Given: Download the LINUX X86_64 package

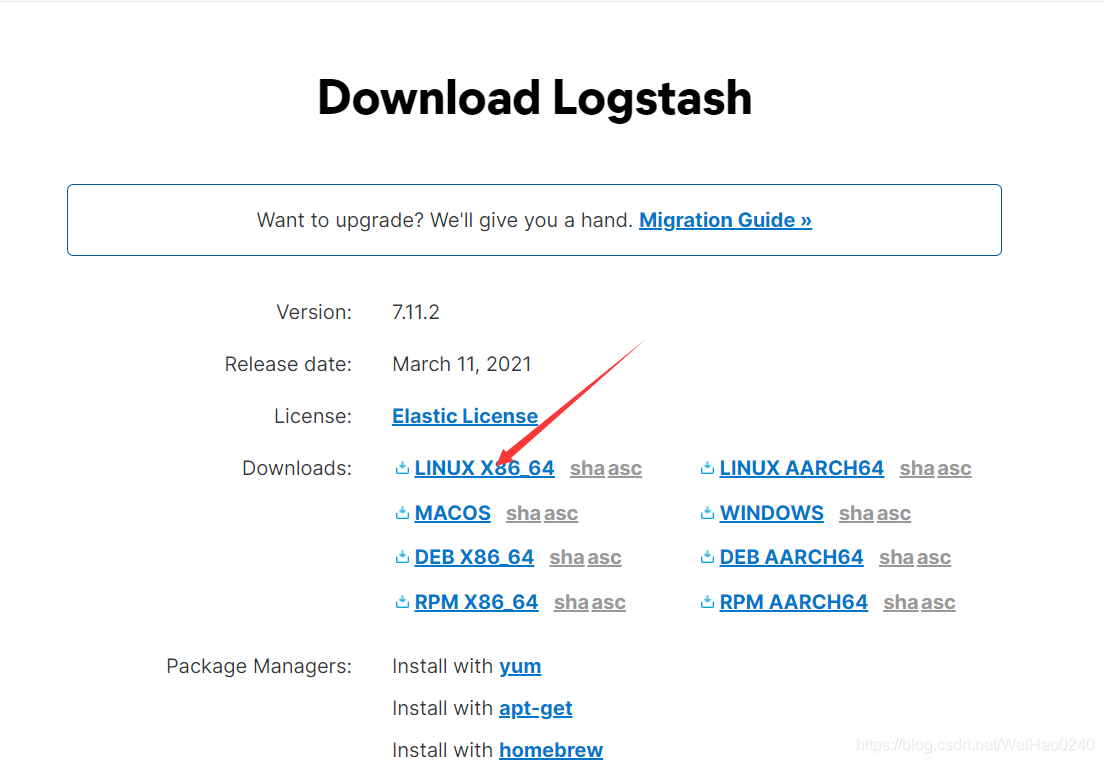Looking at the screenshot, I should 484,468.
